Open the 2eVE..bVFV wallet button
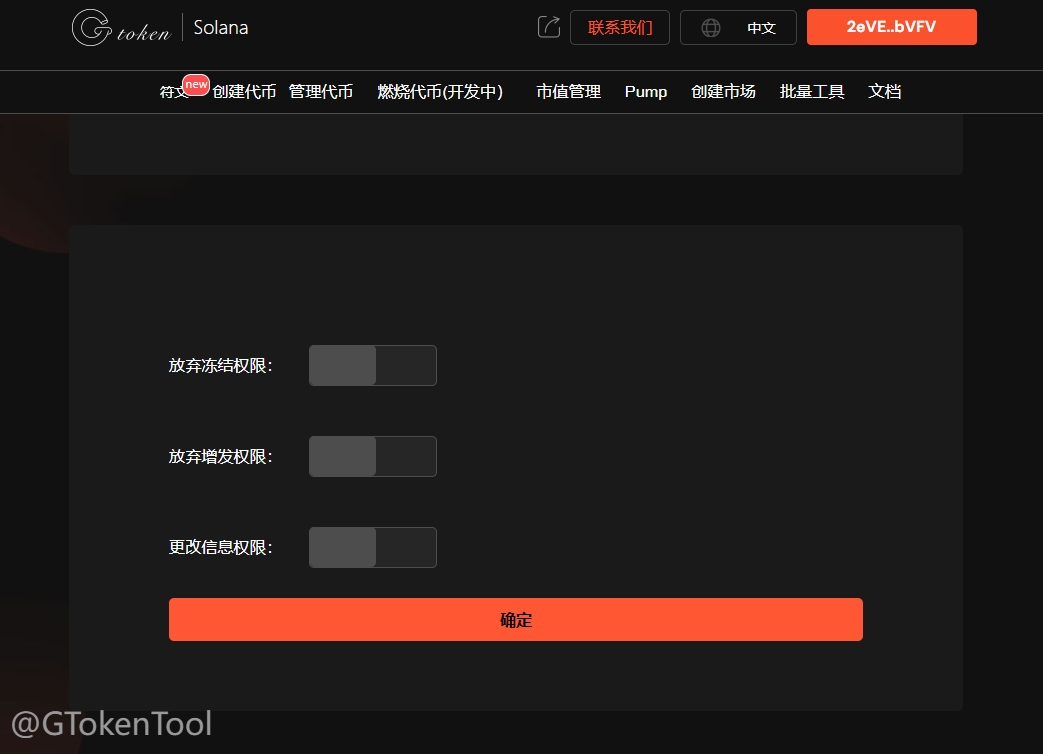1043x754 pixels. tap(891, 27)
